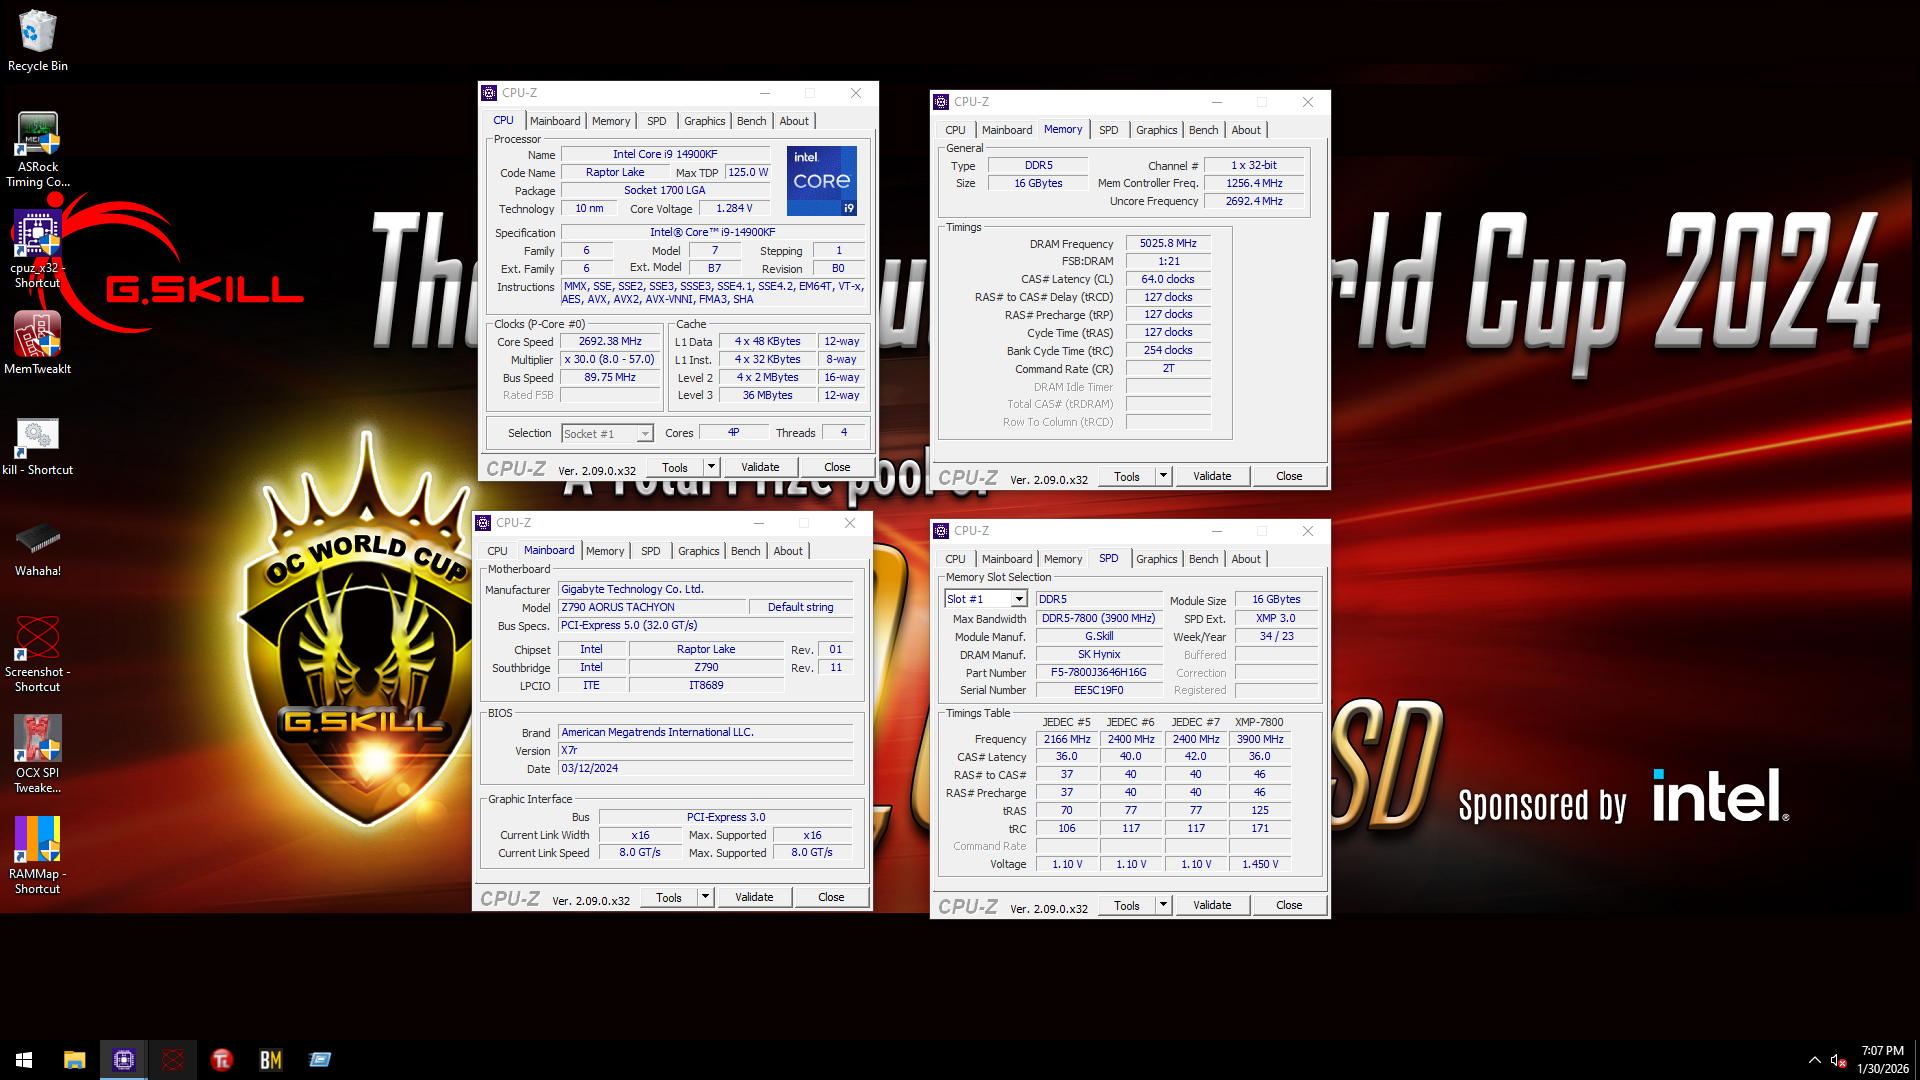Click CPU-Z title icon in SPD window
Image resolution: width=1920 pixels, height=1080 pixels.
[x=941, y=531]
